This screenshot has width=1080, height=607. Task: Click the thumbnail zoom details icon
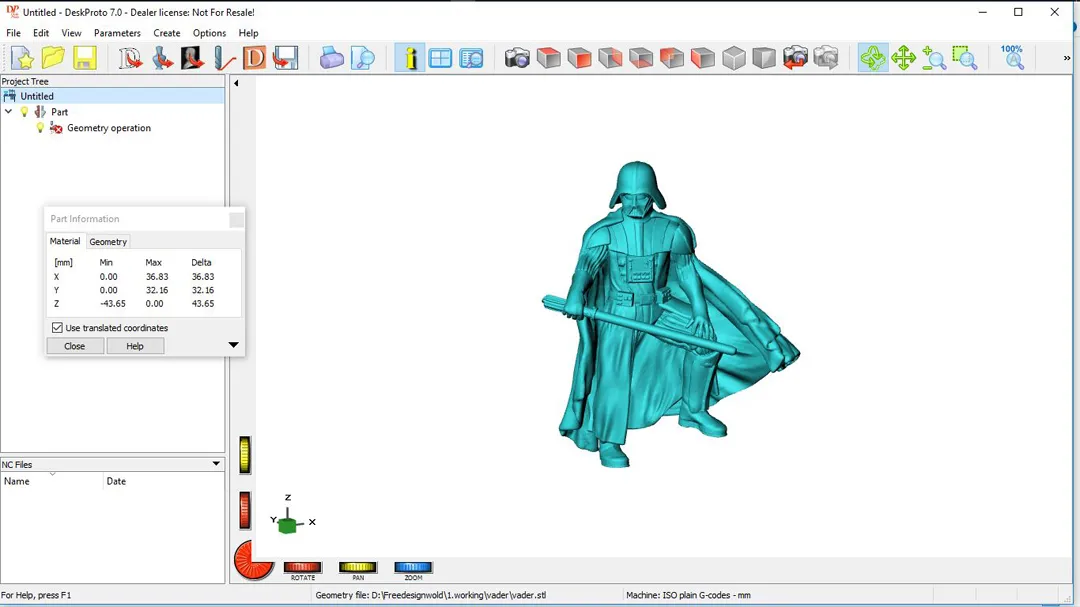pyautogui.click(x=472, y=58)
